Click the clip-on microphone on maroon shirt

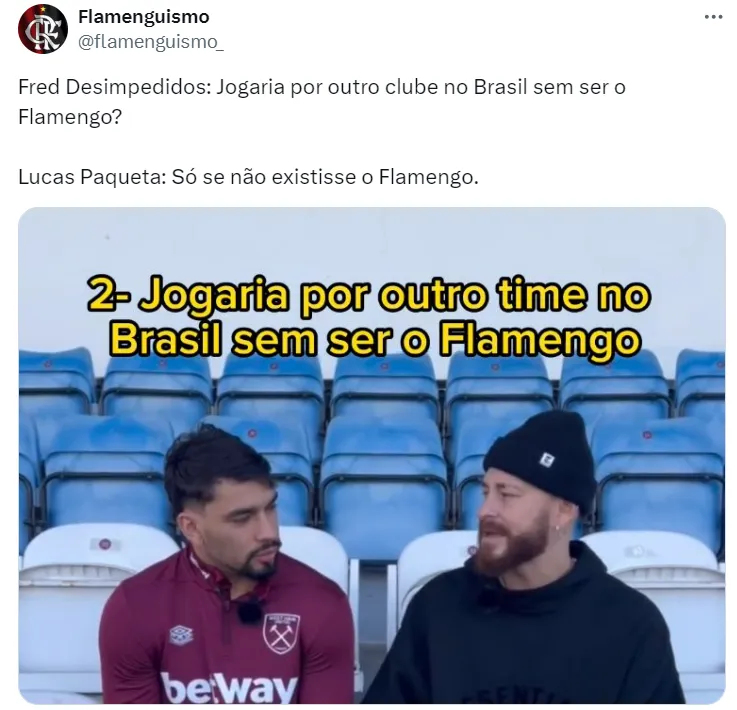[249, 612]
